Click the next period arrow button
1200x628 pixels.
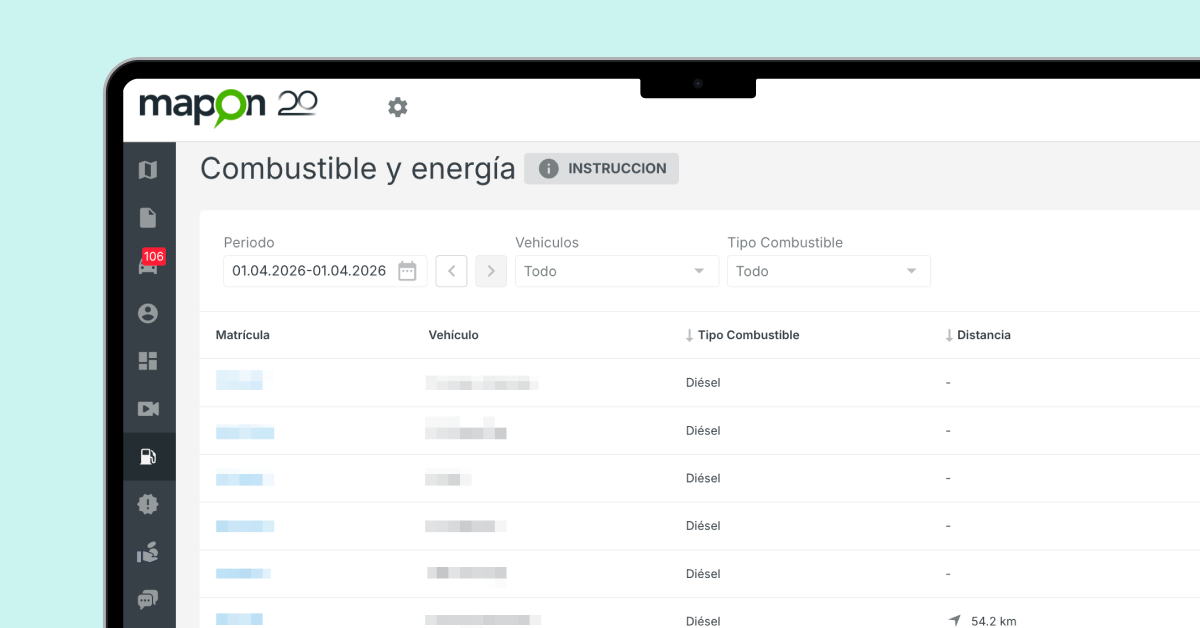(490, 270)
